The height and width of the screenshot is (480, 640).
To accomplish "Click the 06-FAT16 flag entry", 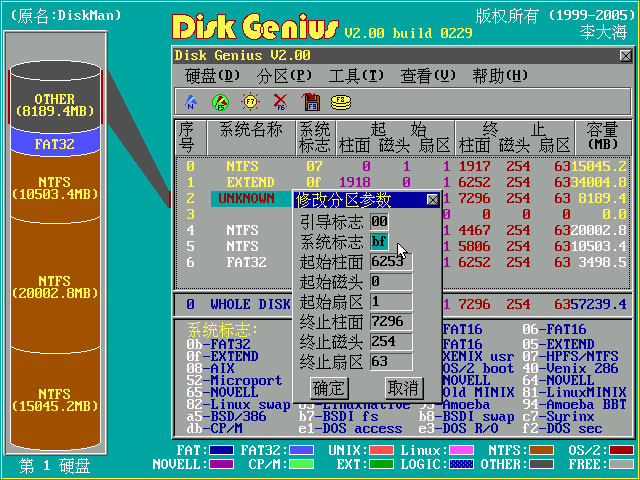I will point(554,329).
